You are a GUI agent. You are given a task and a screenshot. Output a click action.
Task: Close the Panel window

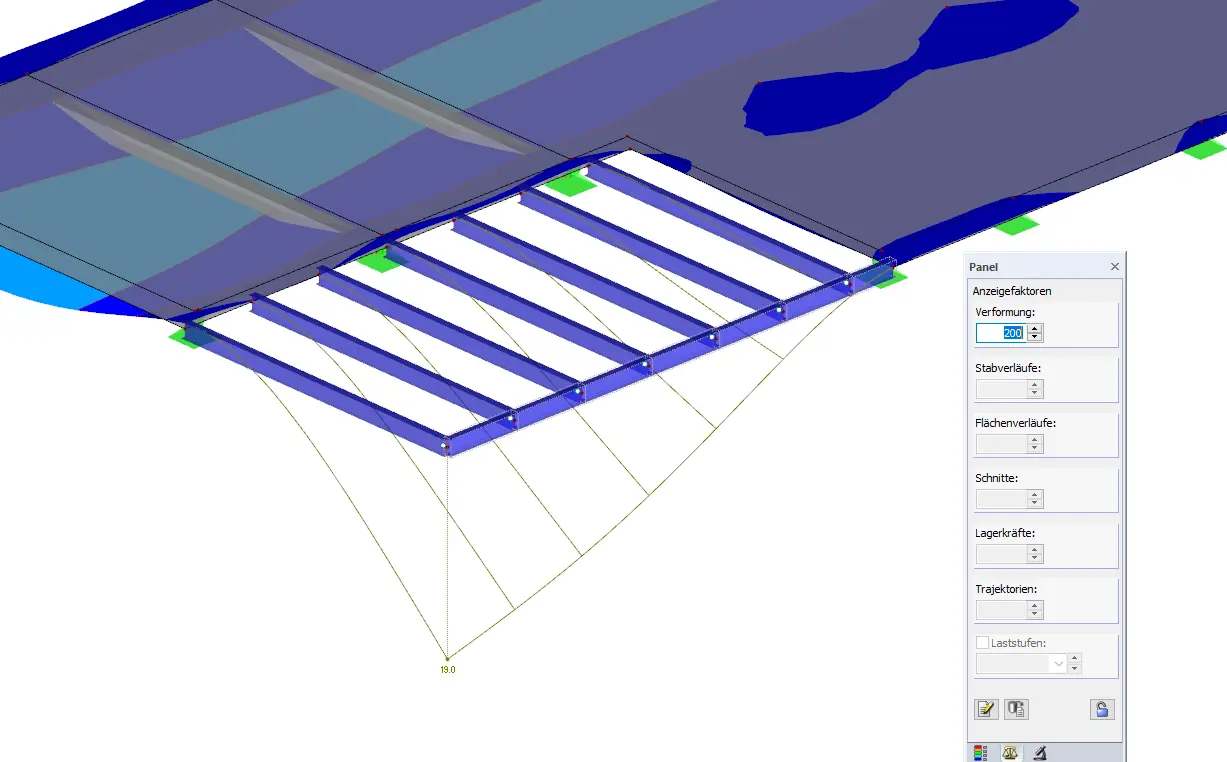pyautogui.click(x=1114, y=266)
